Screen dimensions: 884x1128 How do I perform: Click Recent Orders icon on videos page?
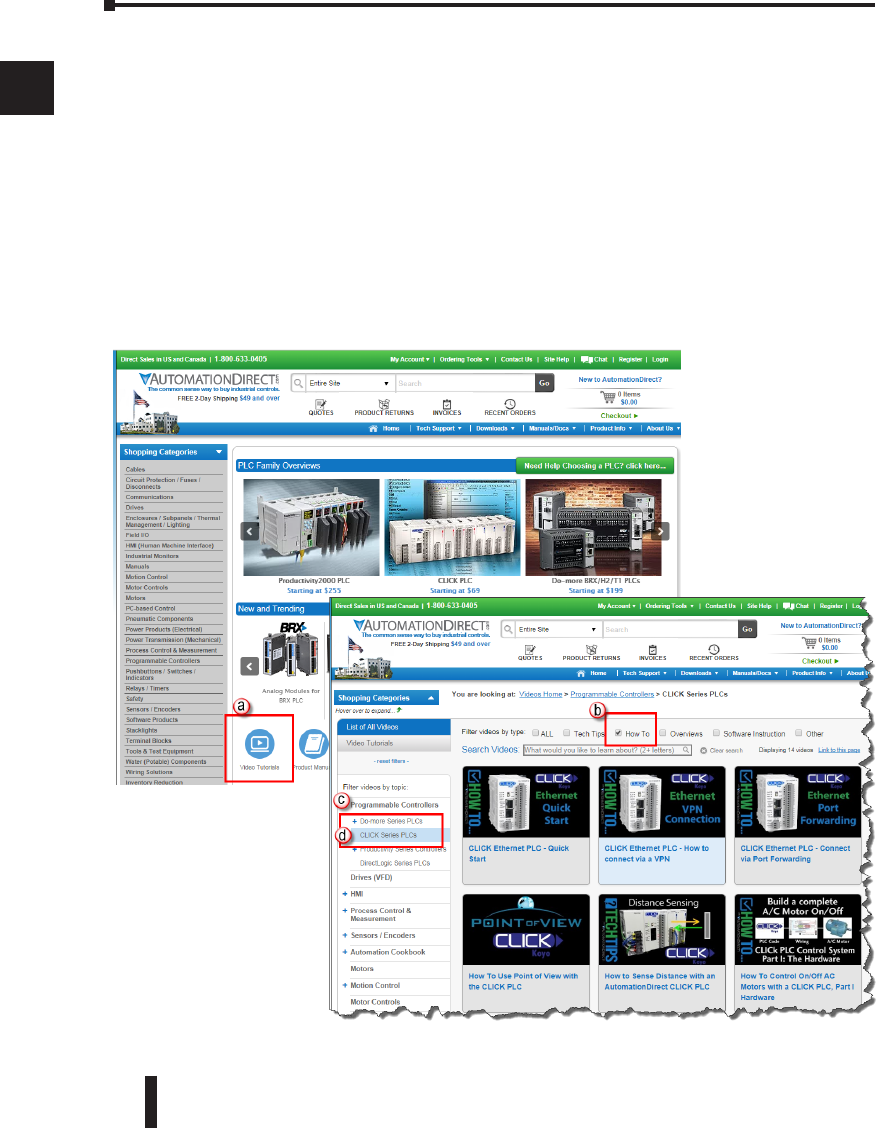point(714,650)
